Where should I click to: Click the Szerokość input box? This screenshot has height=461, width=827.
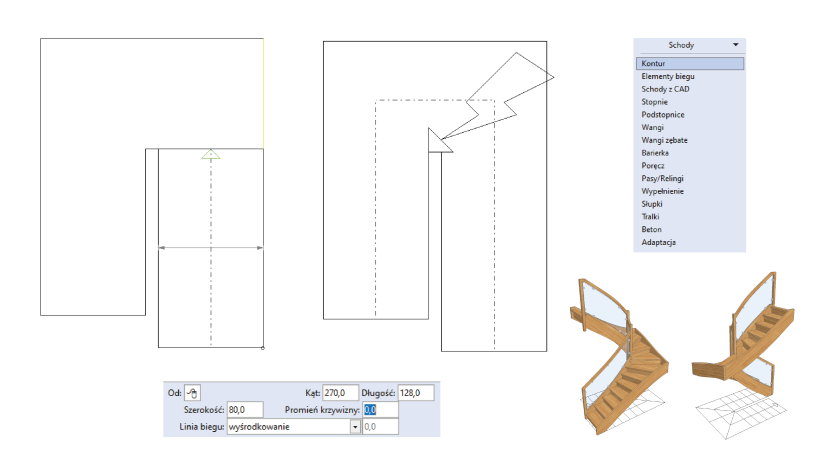click(x=244, y=409)
